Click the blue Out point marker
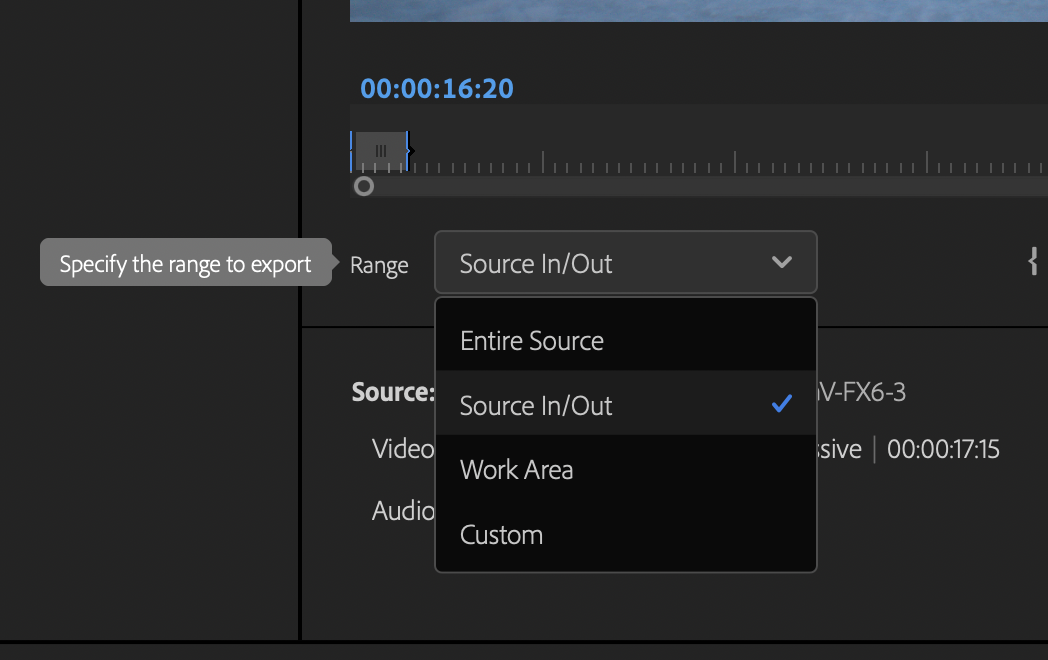Image resolution: width=1048 pixels, height=660 pixels. pyautogui.click(x=407, y=148)
